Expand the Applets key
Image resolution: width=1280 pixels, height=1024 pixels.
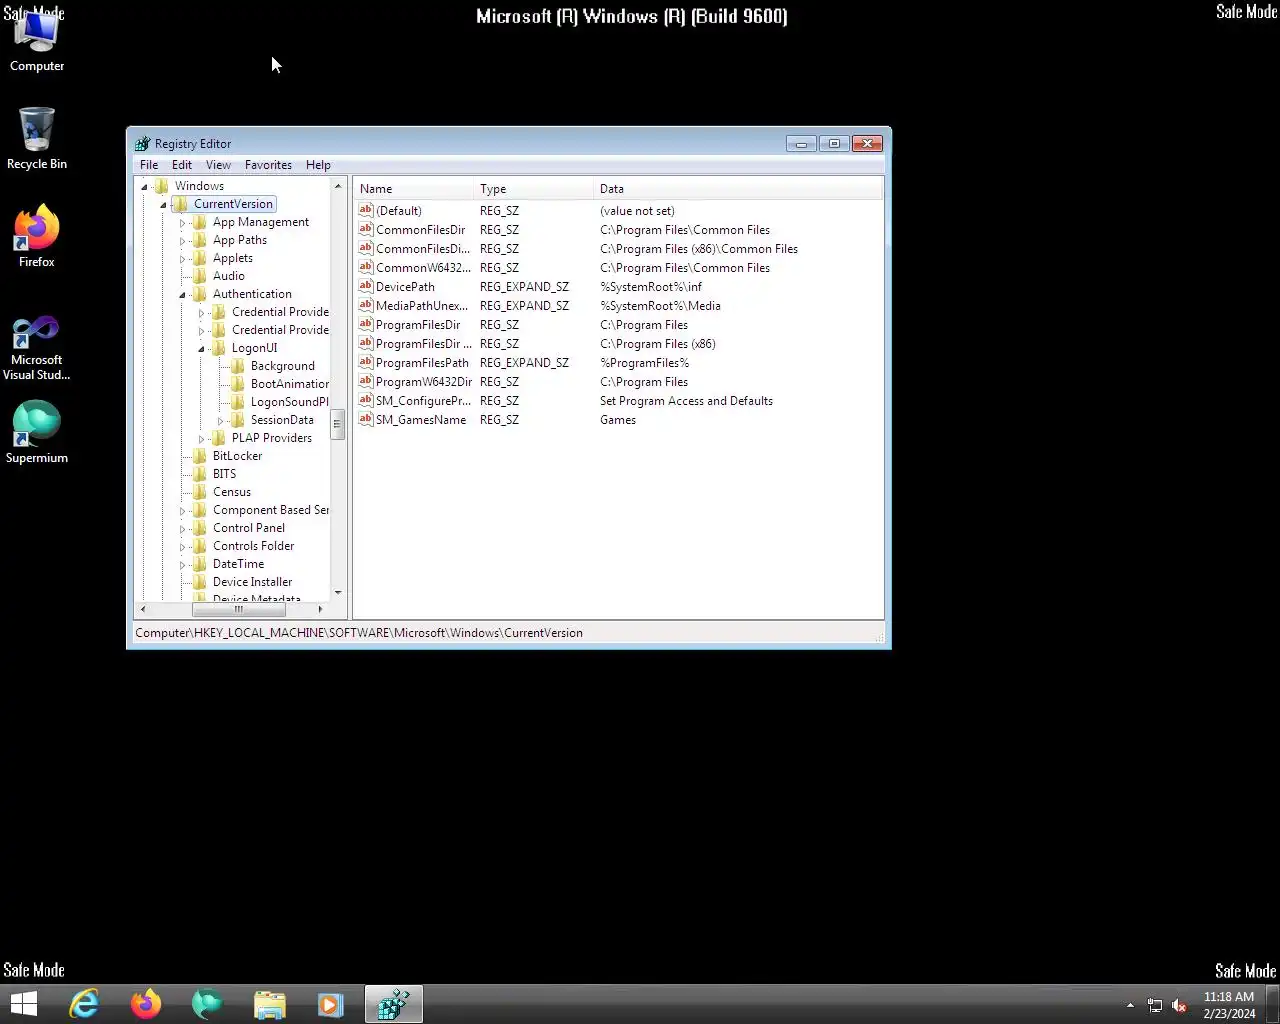pos(182,259)
